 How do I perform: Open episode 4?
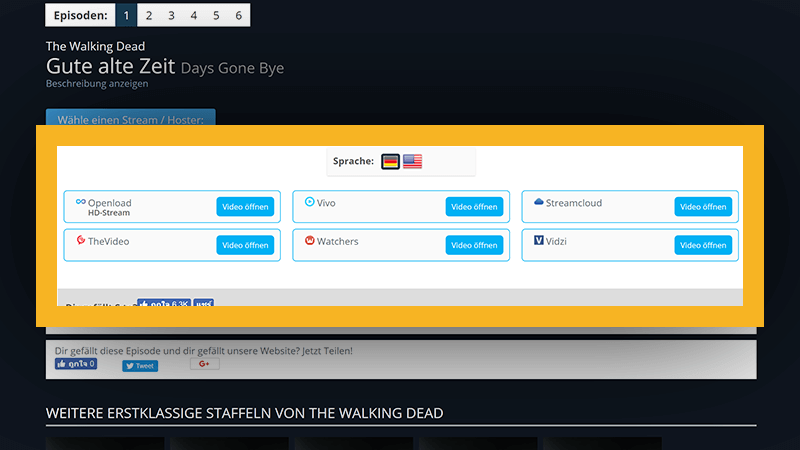click(x=194, y=15)
